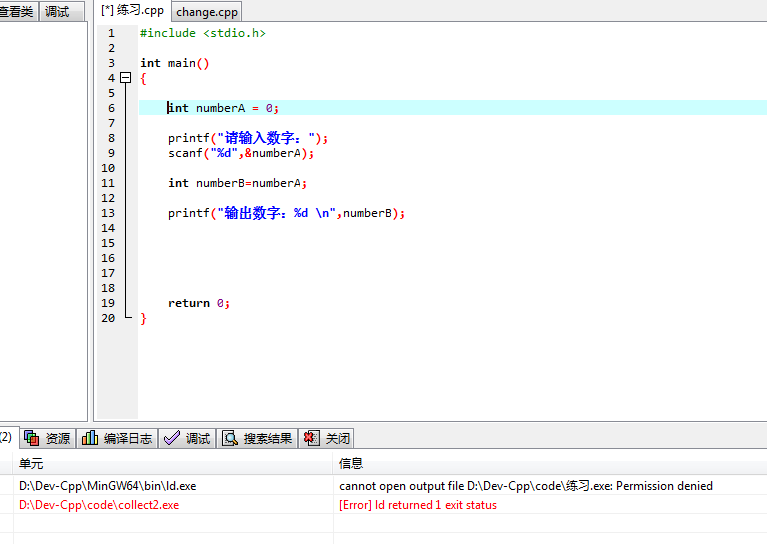Click the 'int numberB=numberA;' line
Viewport: 767px width, 544px height.
(238, 183)
